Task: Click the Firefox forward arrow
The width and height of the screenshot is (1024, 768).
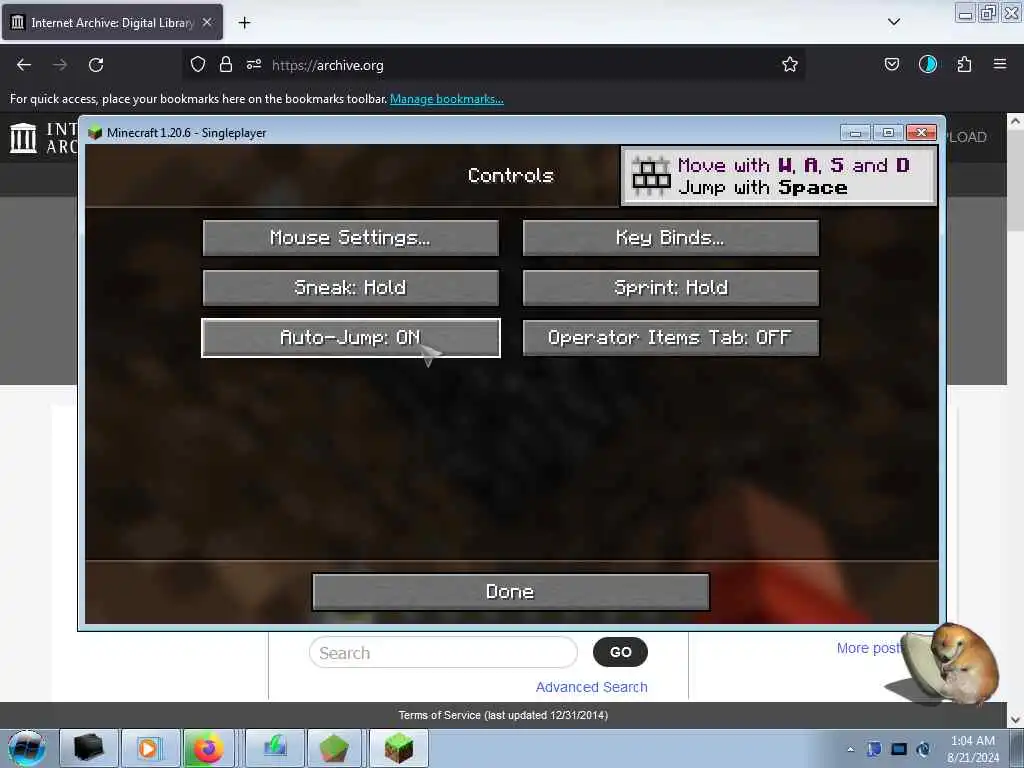Action: (60, 65)
